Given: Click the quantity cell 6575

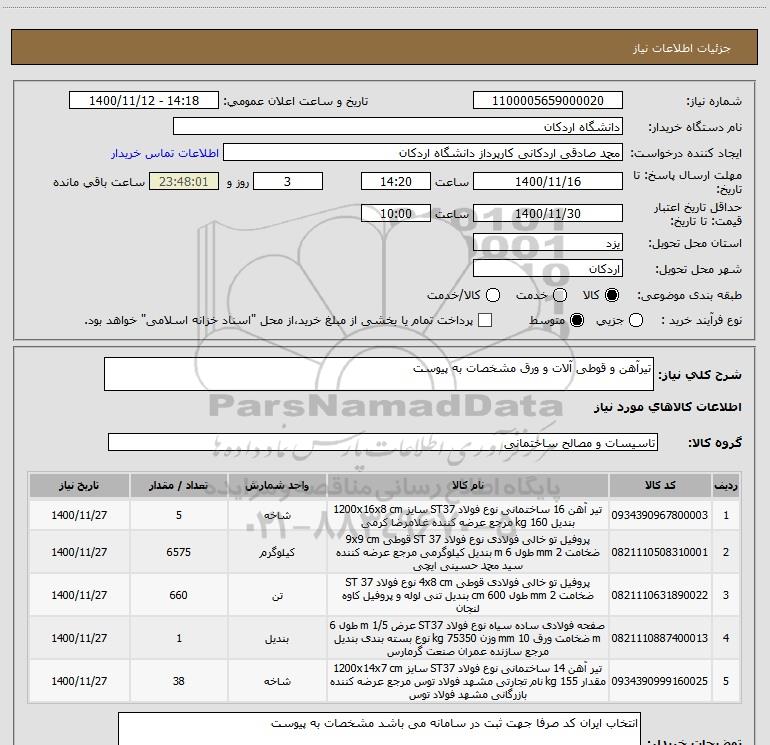Looking at the screenshot, I should (x=178, y=552).
